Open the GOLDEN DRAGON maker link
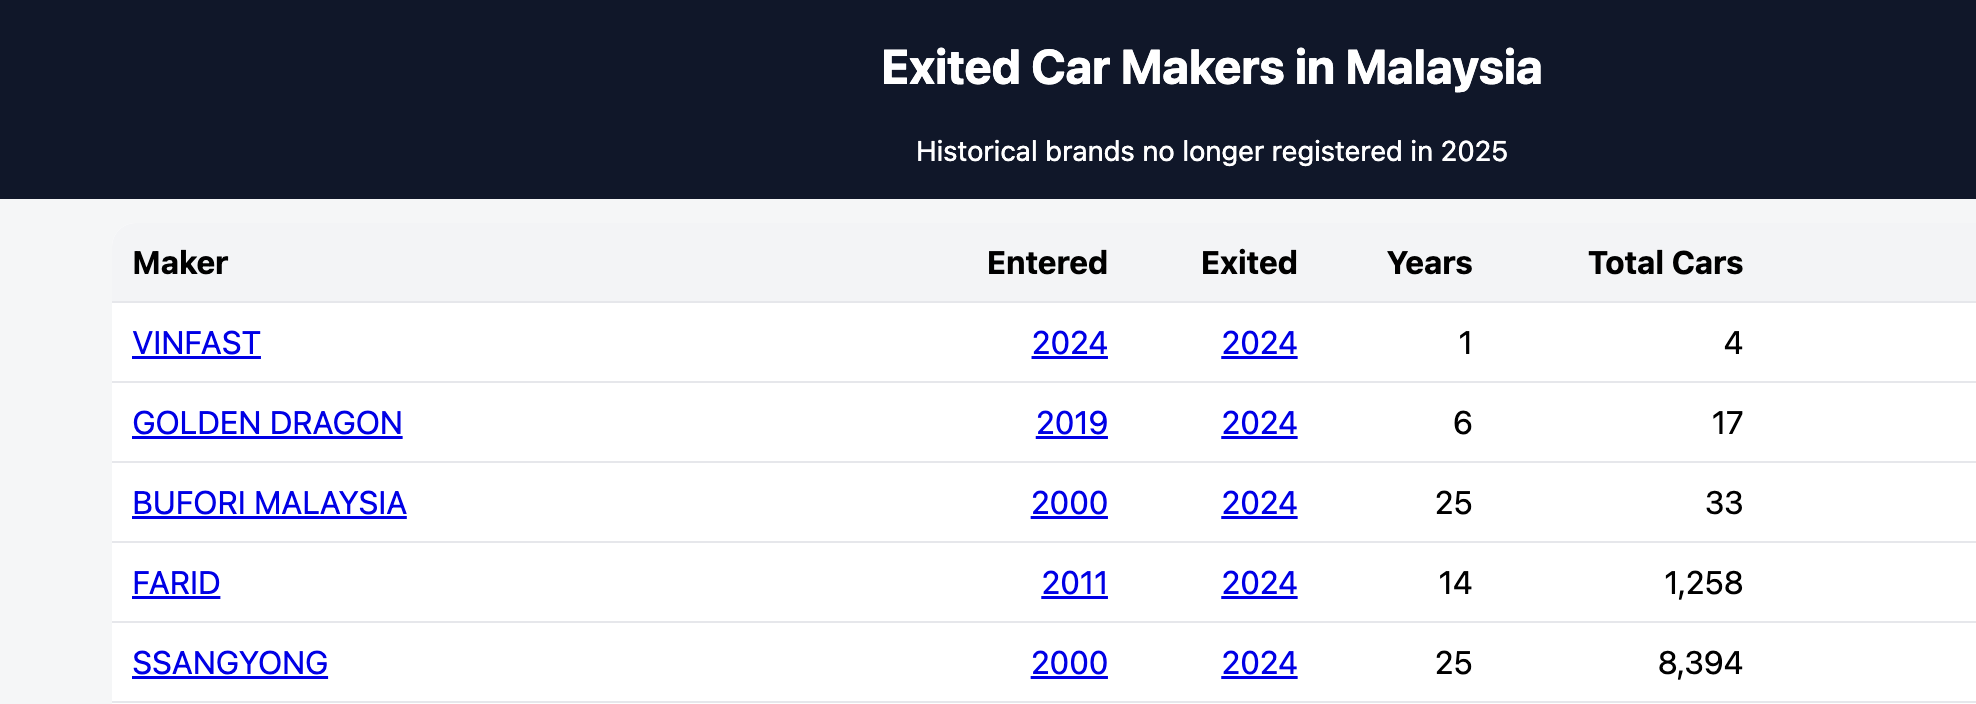Viewport: 1976px width, 704px height. click(267, 423)
